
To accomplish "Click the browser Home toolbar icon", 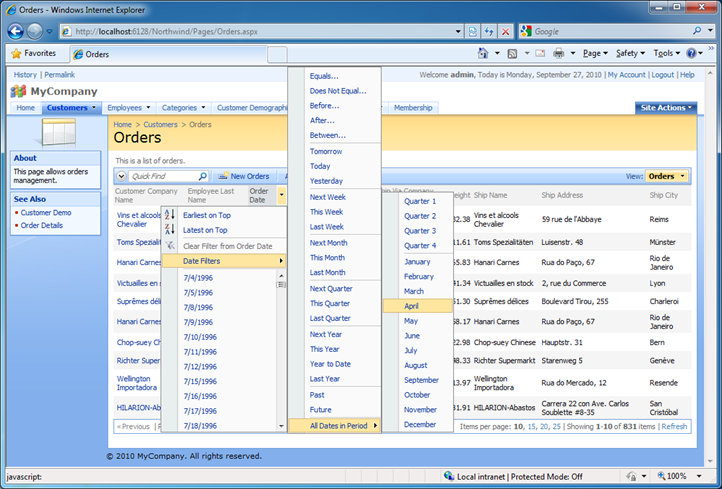I will [484, 53].
